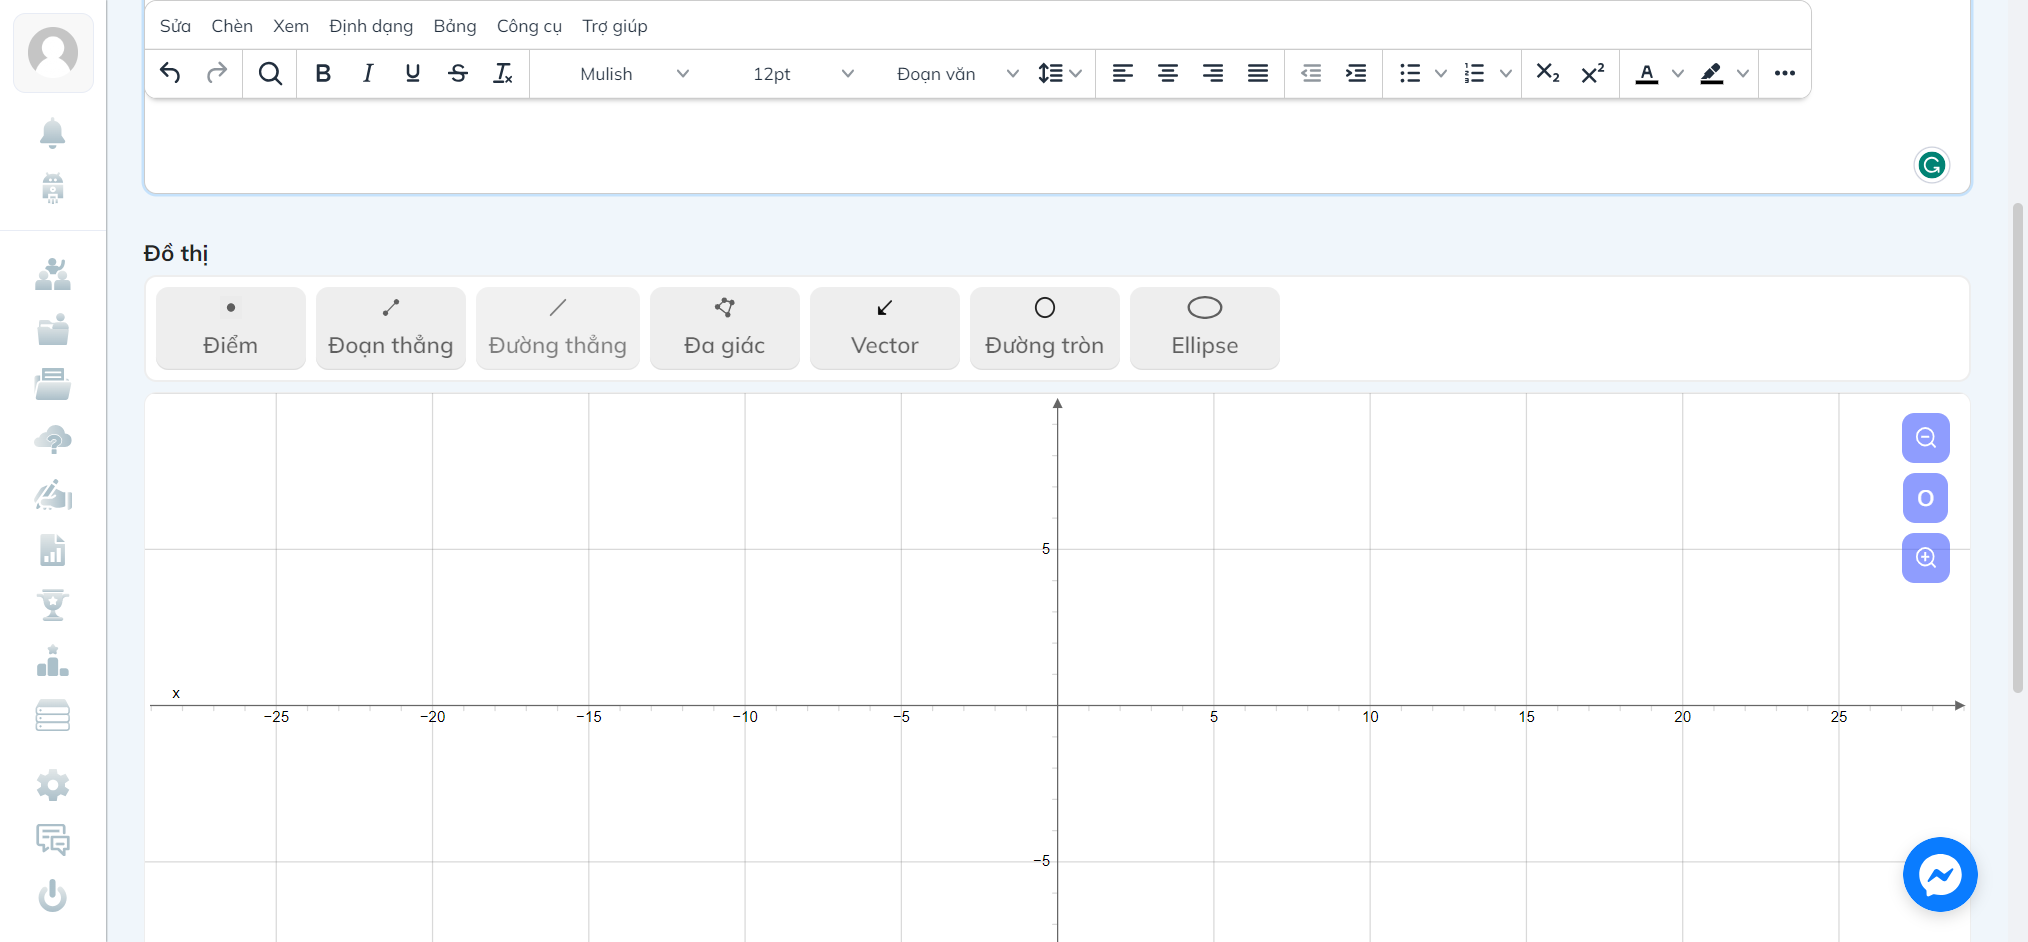Insert a bulleted list
Viewport: 2028px width, 942px height.
[1410, 73]
